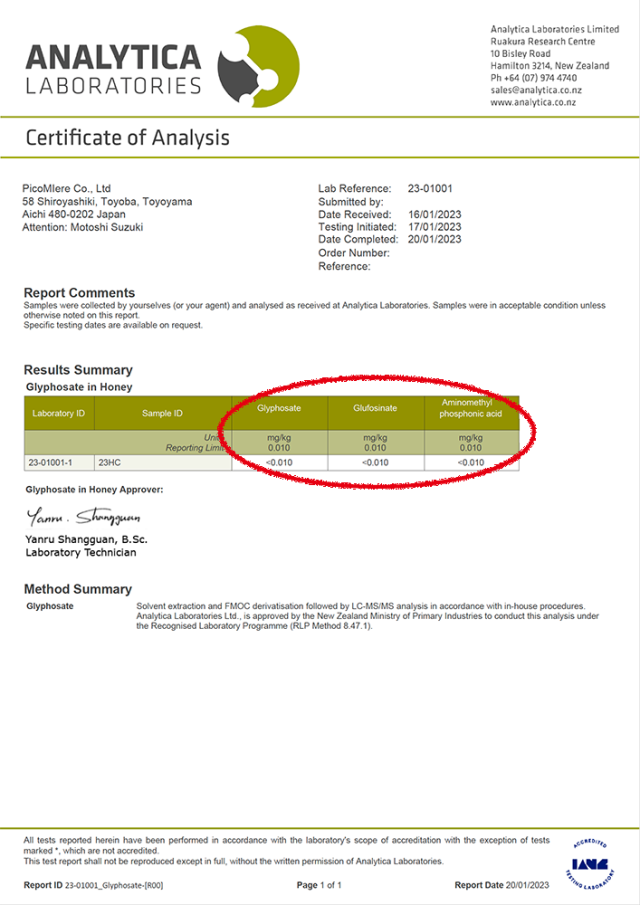Select the table cell 23-01001-1
Screen dimensions: 640x905
pyautogui.click(x=59, y=463)
